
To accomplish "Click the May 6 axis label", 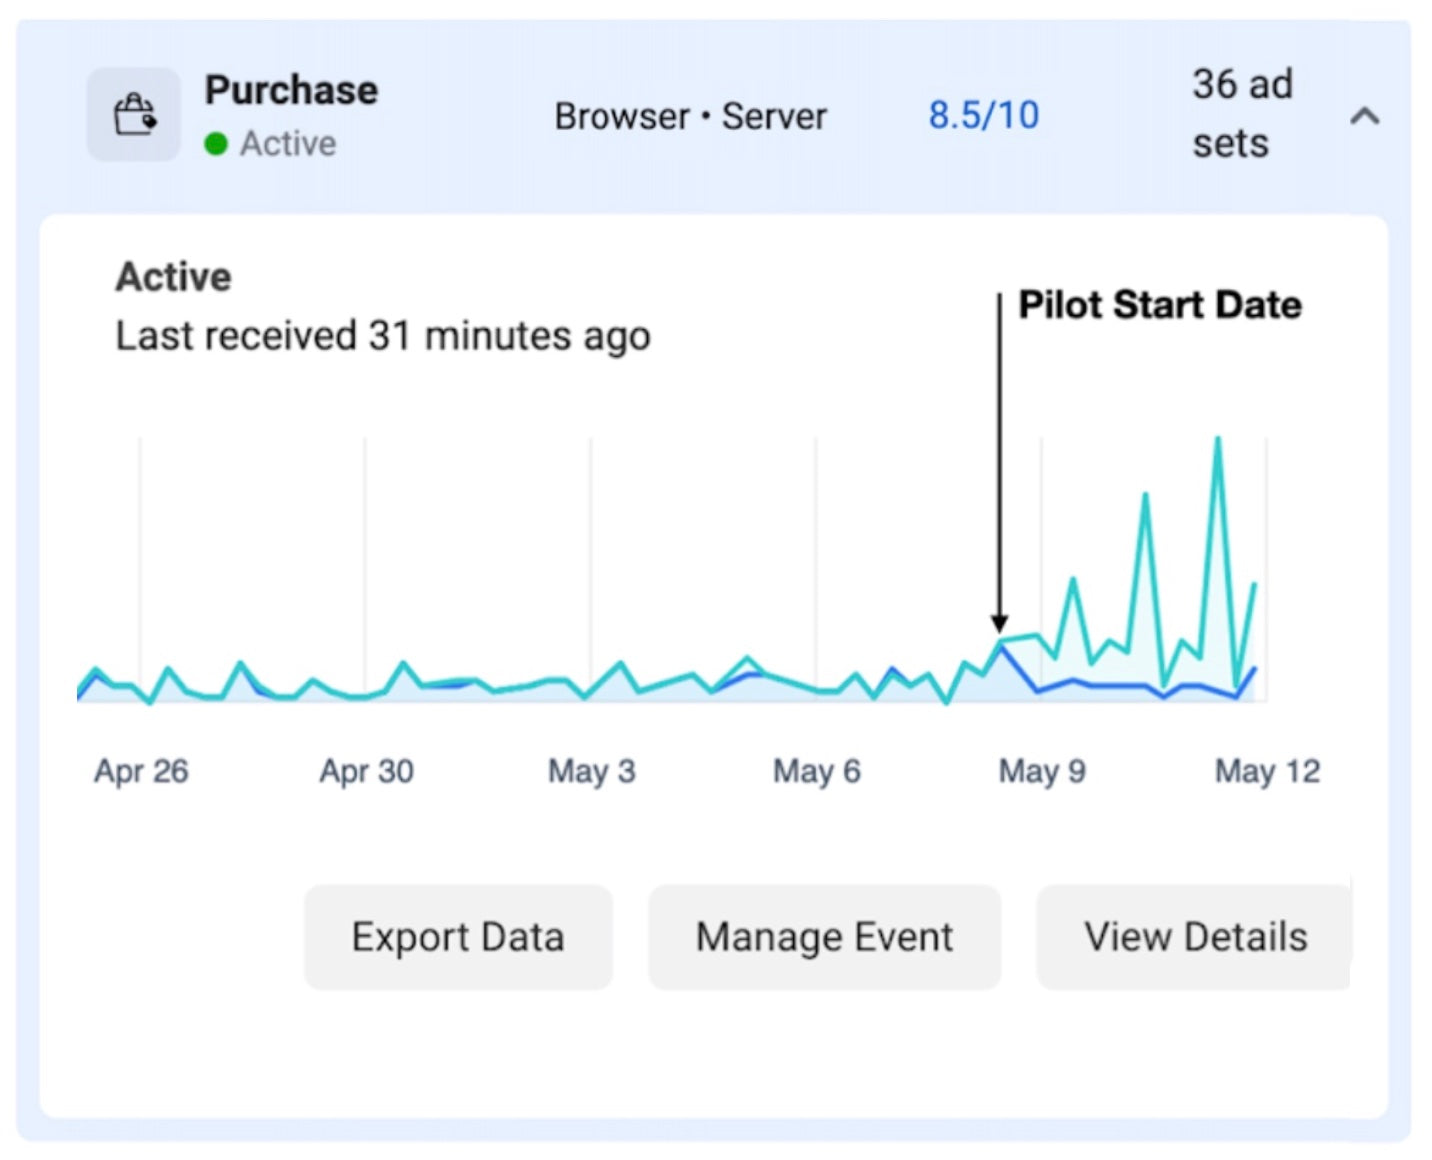I will [816, 771].
